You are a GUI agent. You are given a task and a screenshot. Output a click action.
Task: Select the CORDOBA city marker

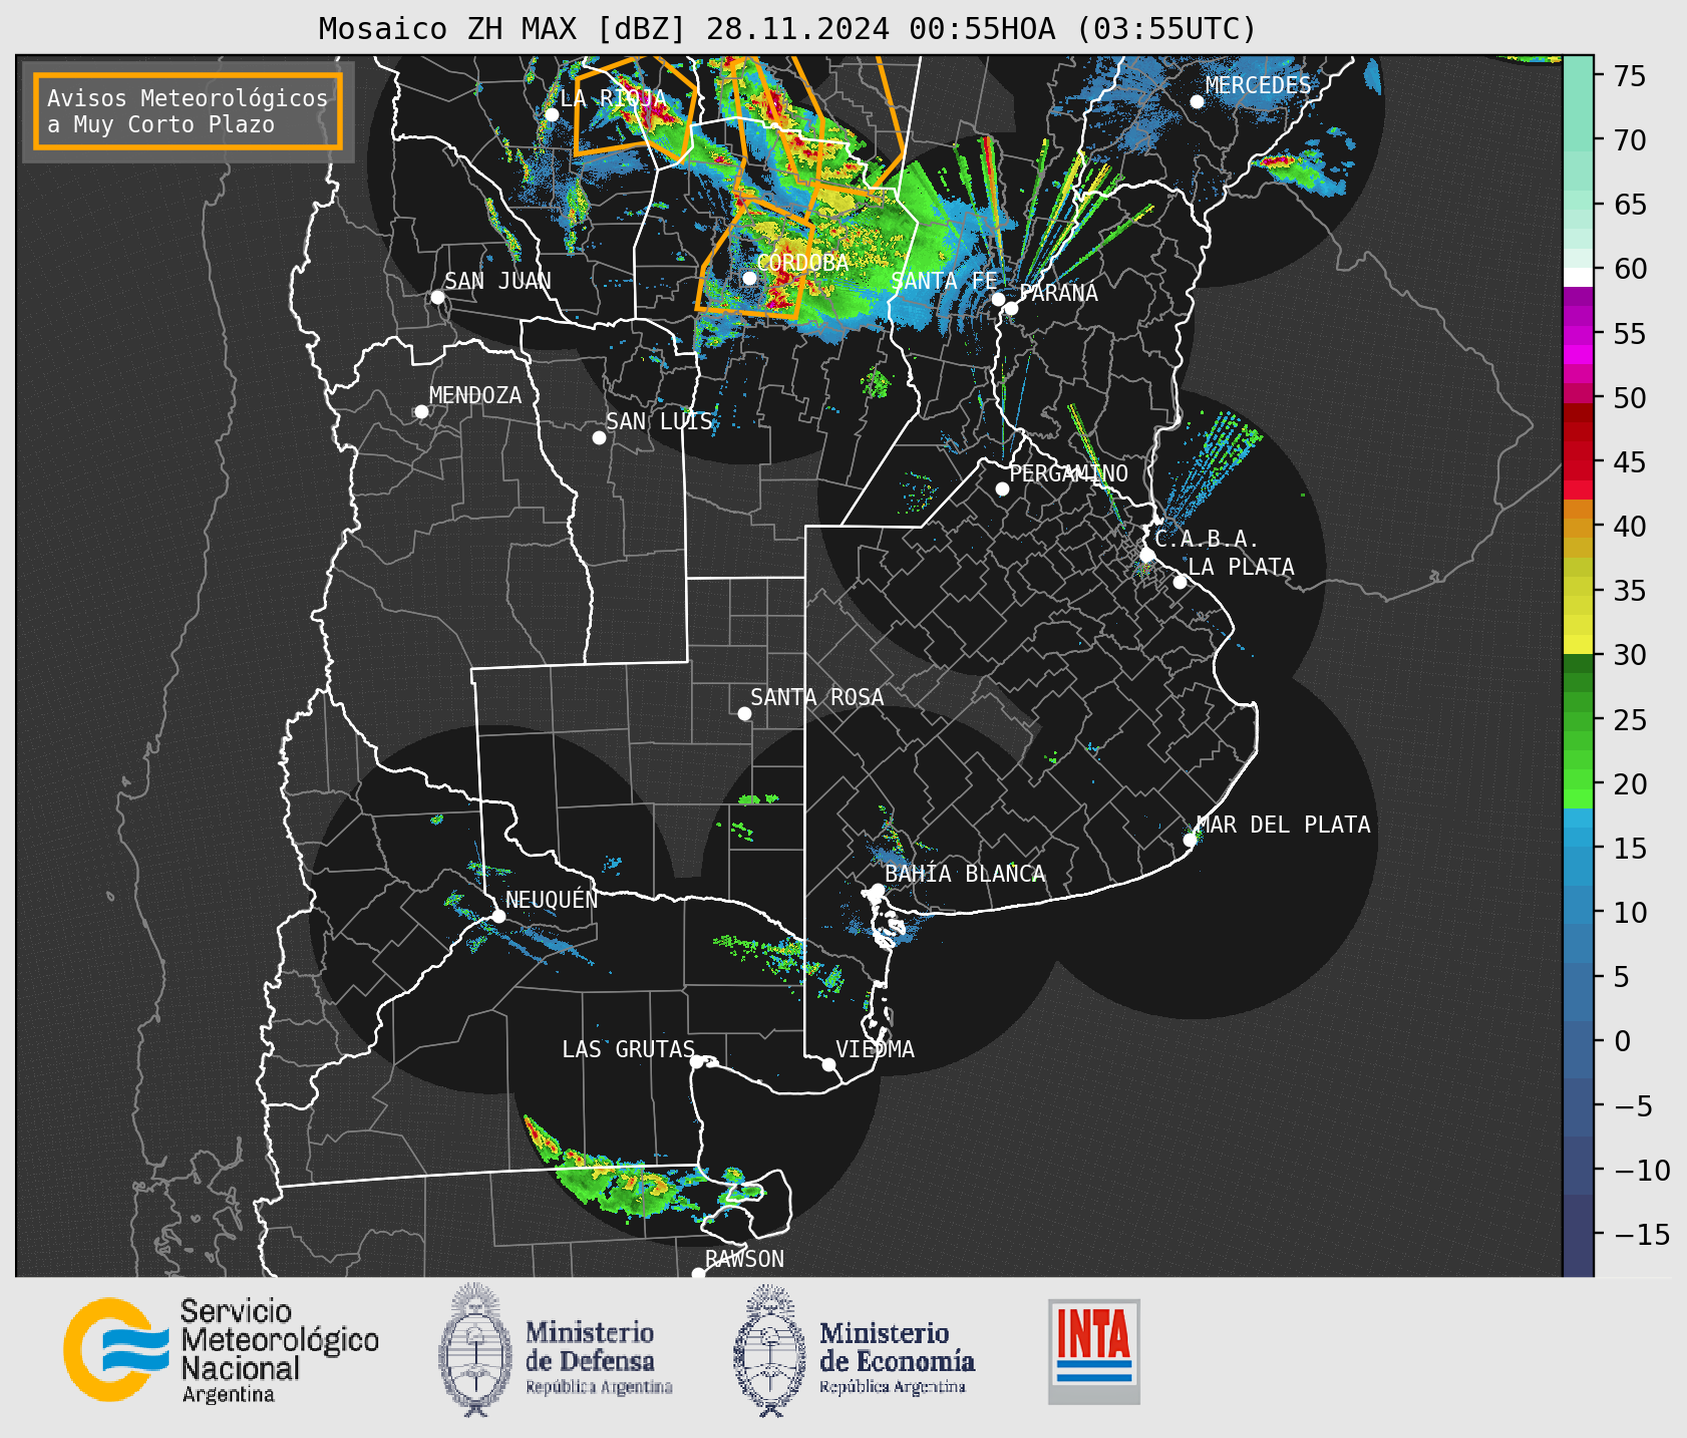(x=749, y=278)
